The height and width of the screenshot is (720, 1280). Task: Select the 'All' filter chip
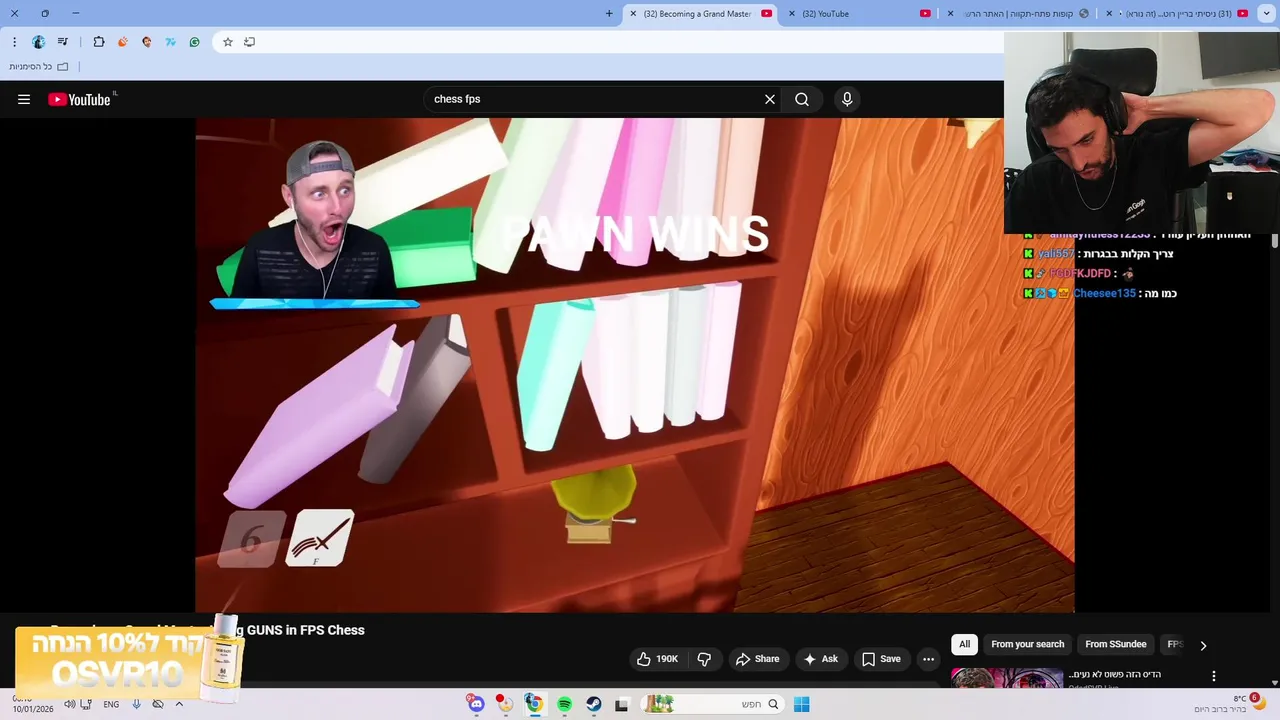pyautogui.click(x=964, y=644)
